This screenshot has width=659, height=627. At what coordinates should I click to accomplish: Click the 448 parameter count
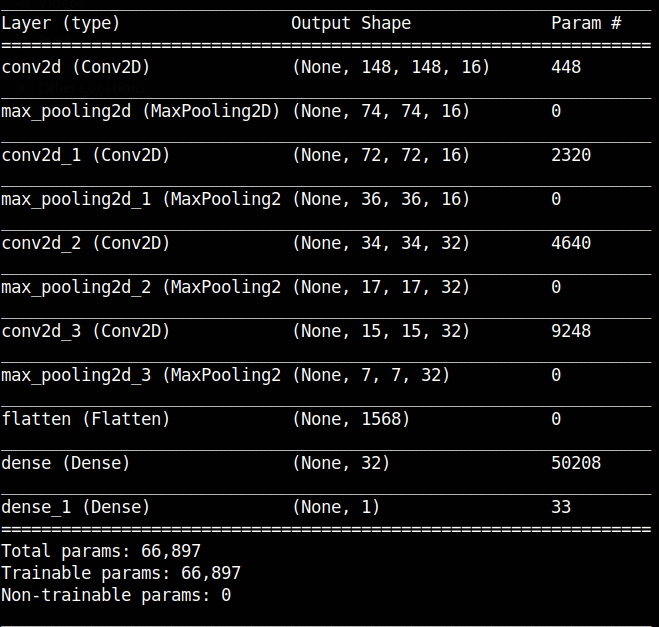point(566,67)
